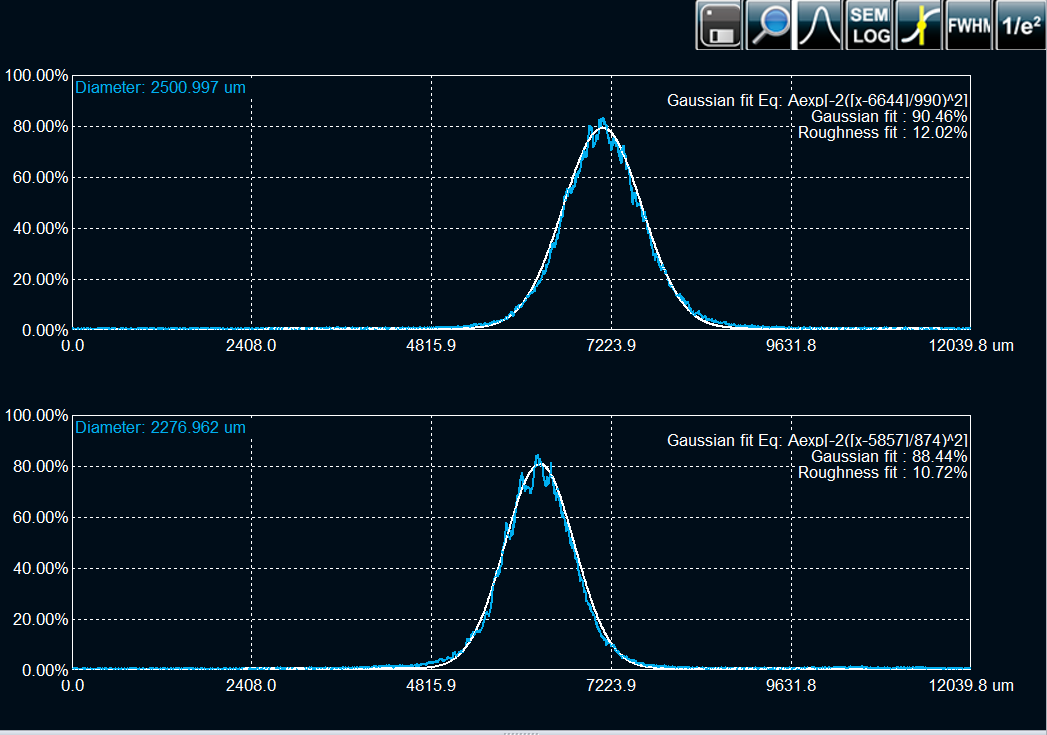This screenshot has width=1047, height=735.
Task: Click the Roughness fit 10.72% label
Action: pyautogui.click(x=882, y=472)
